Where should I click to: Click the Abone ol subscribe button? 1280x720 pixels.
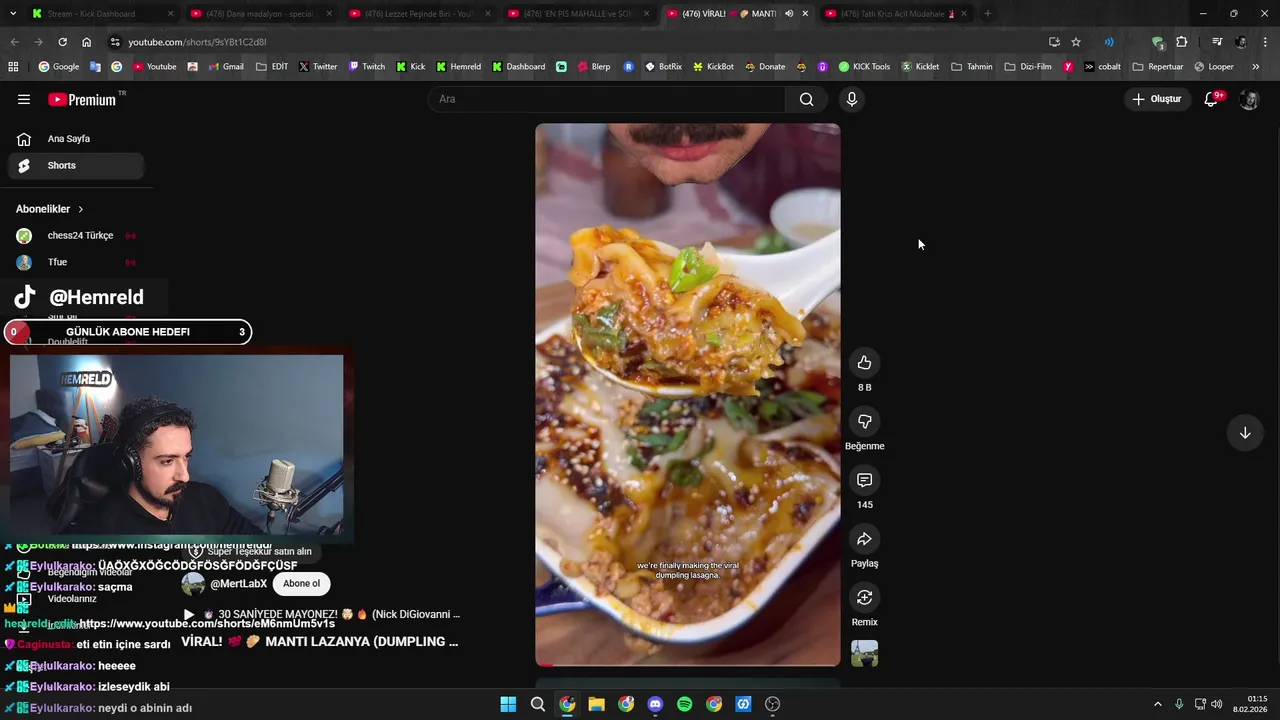[301, 584]
